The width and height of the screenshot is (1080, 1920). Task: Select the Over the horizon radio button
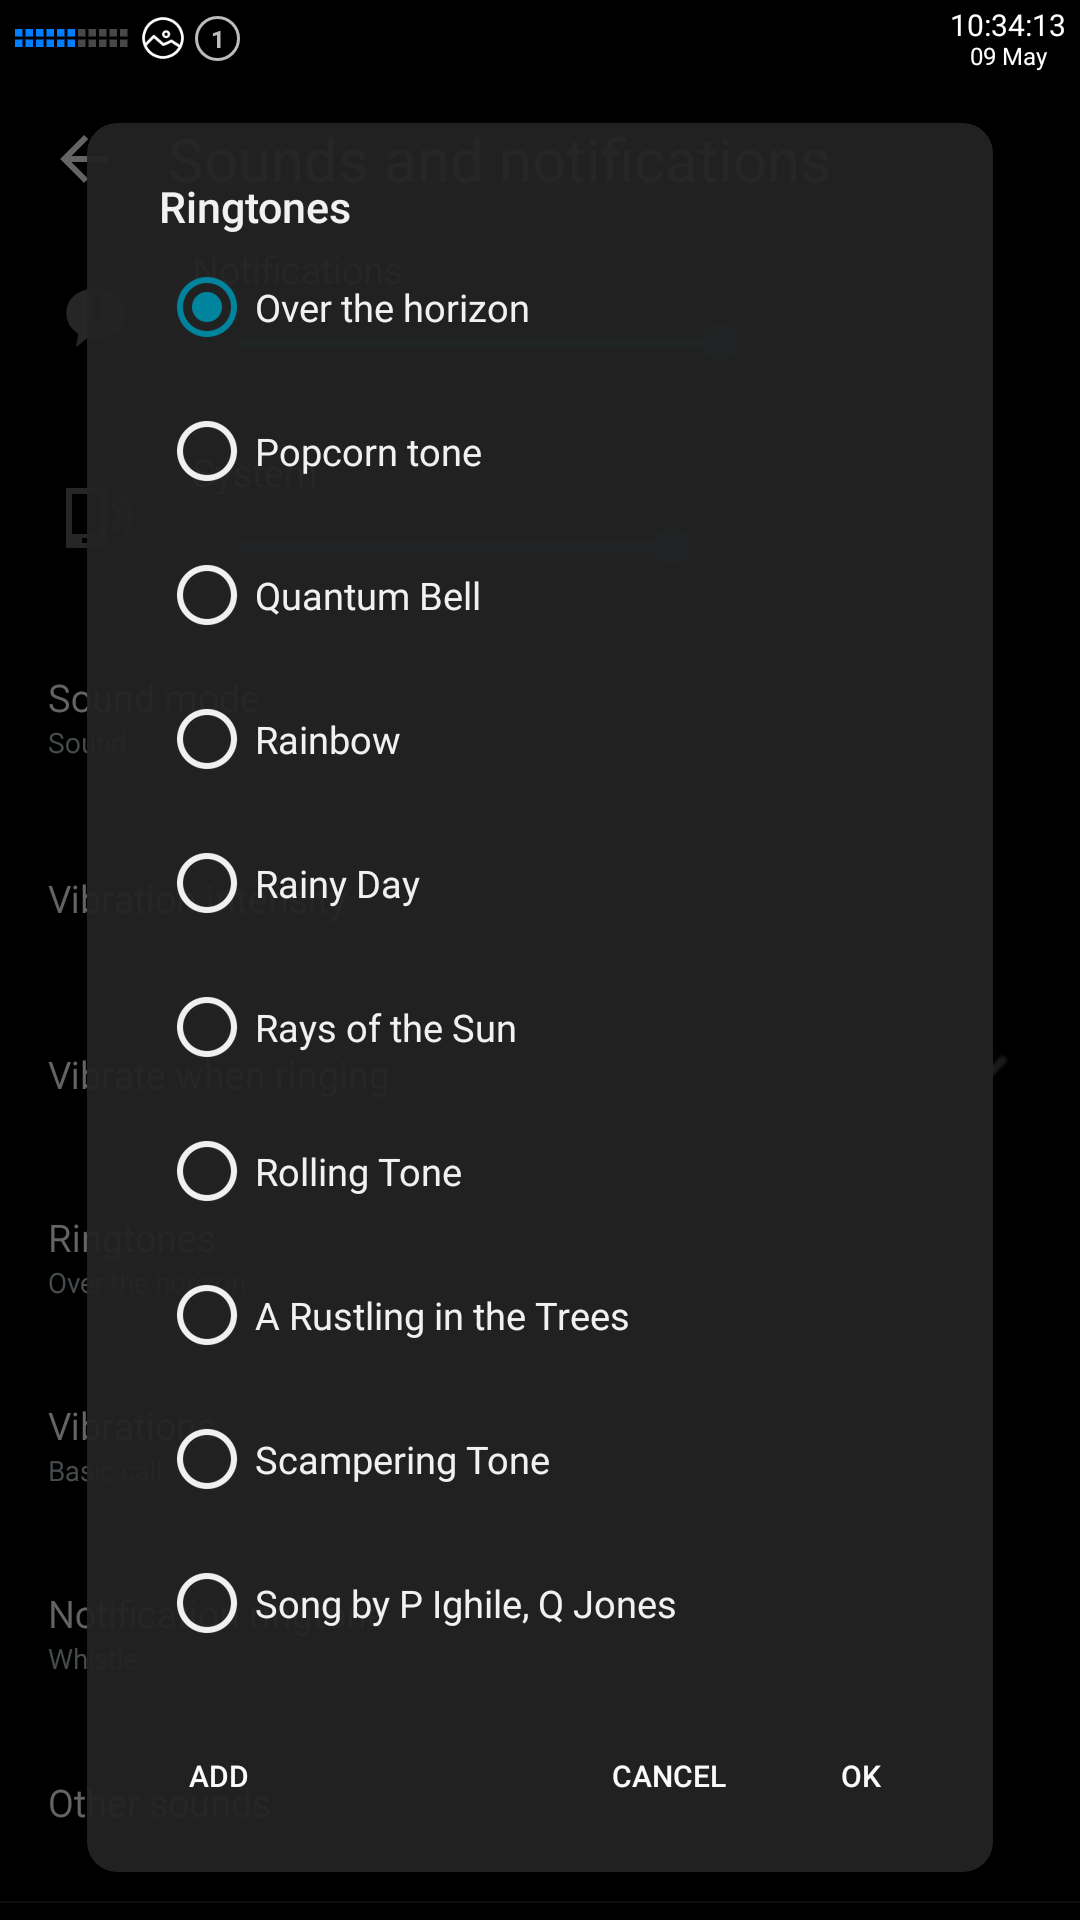[x=207, y=308]
